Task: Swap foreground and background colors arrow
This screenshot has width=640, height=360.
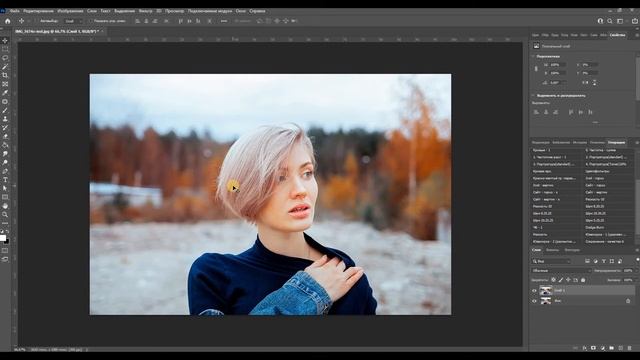Action: [7, 231]
